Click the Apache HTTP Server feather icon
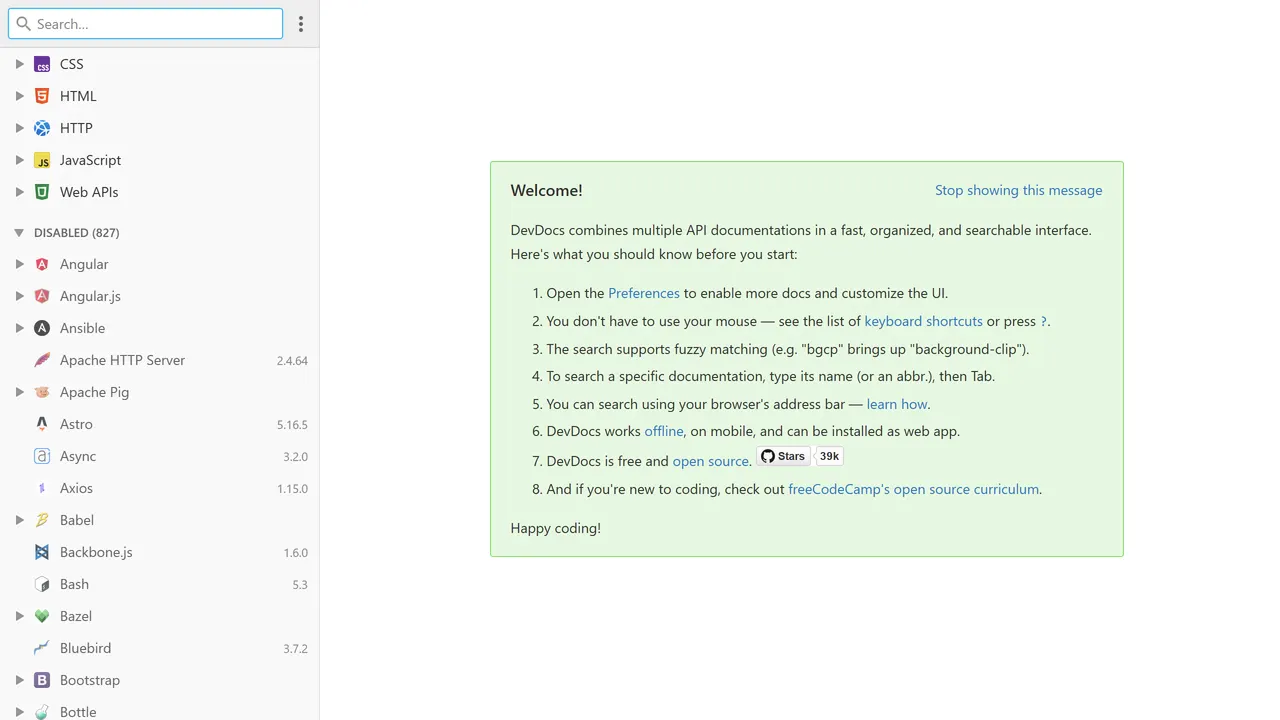Viewport: 1280px width, 720px height. [x=42, y=360]
